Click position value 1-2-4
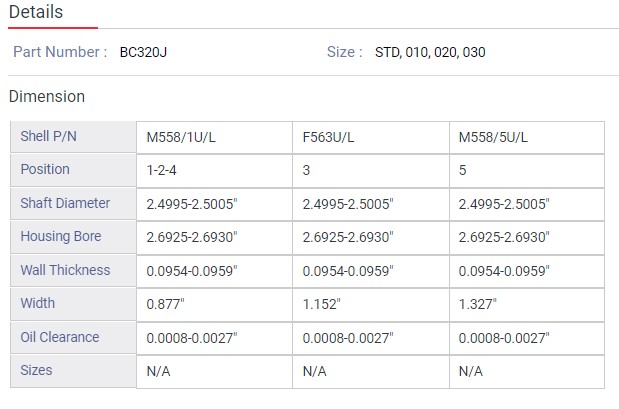Viewport: 619px width, 409px height. click(163, 170)
